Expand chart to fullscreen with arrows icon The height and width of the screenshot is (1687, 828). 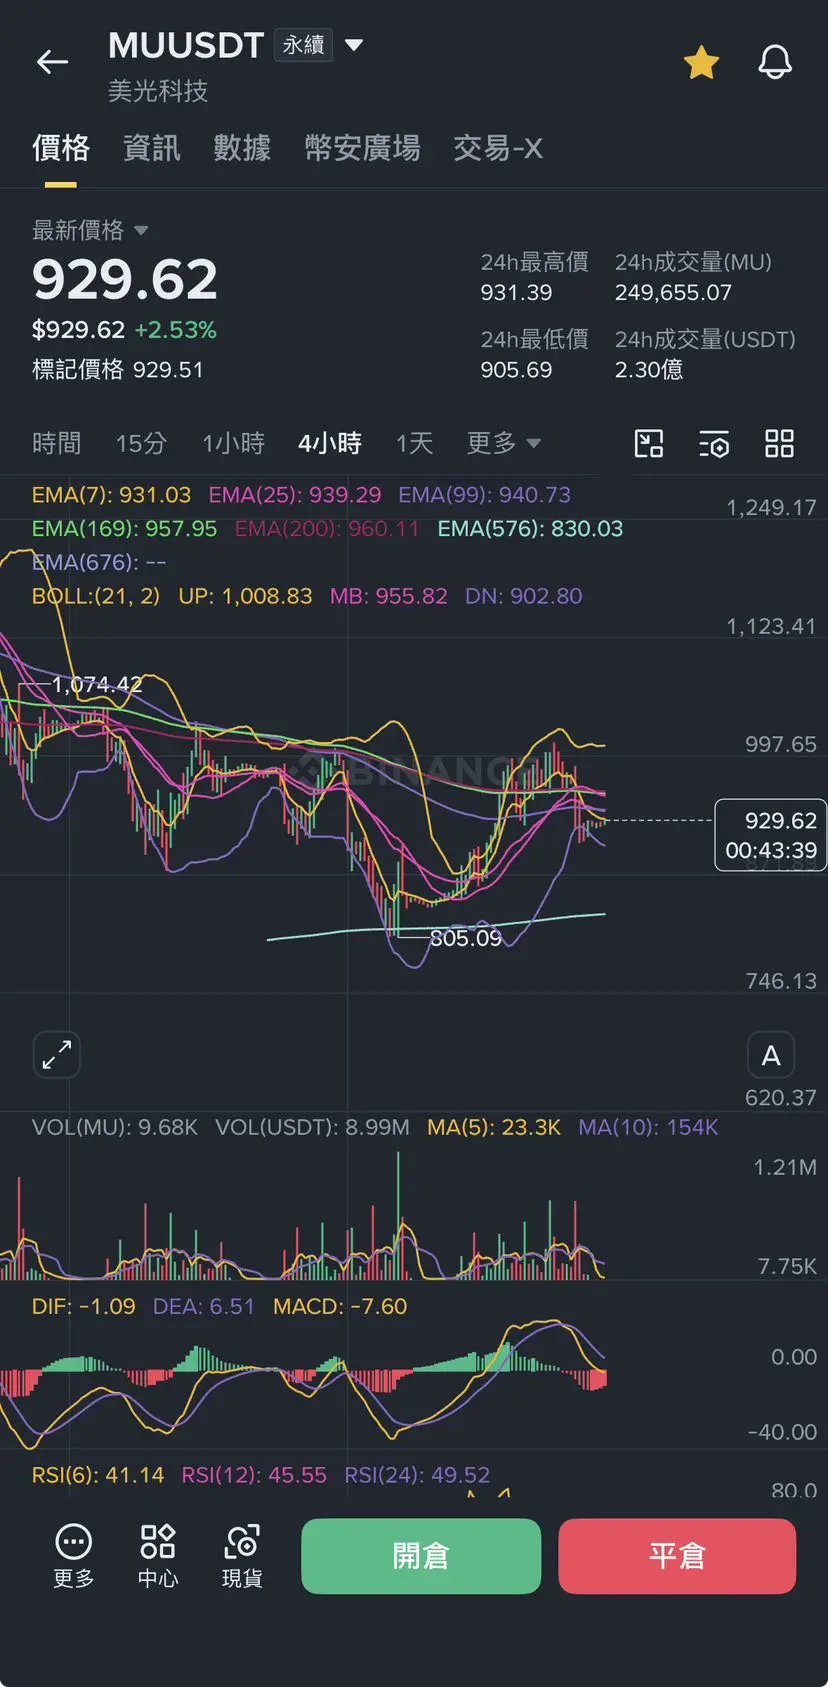[x=57, y=1055]
